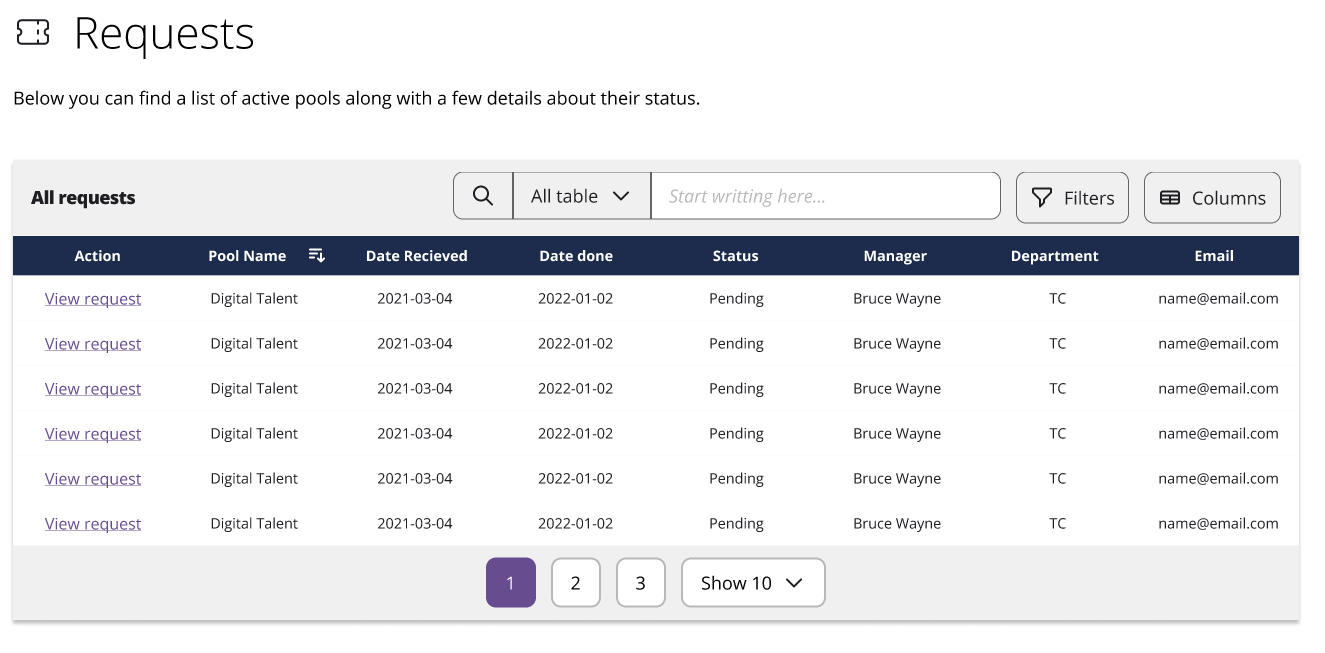Viewport: 1325px width, 653px height.
Task: Click the ticket icon beside Requests heading
Action: tap(33, 33)
